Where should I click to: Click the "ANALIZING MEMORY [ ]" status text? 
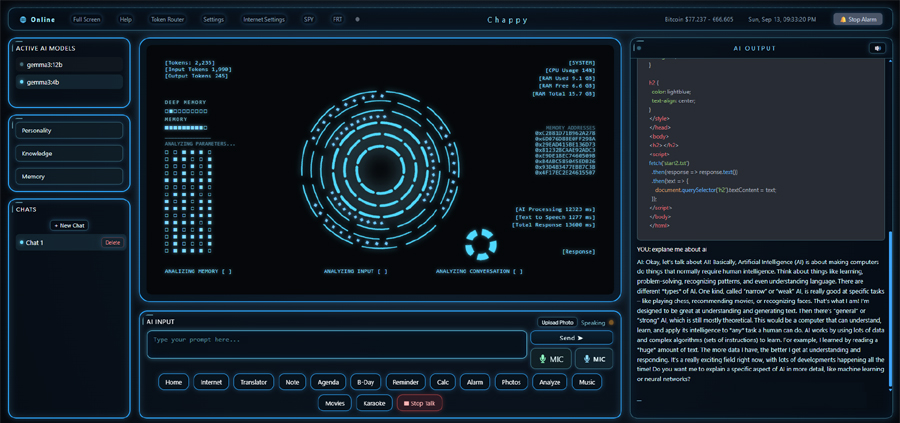198,271
